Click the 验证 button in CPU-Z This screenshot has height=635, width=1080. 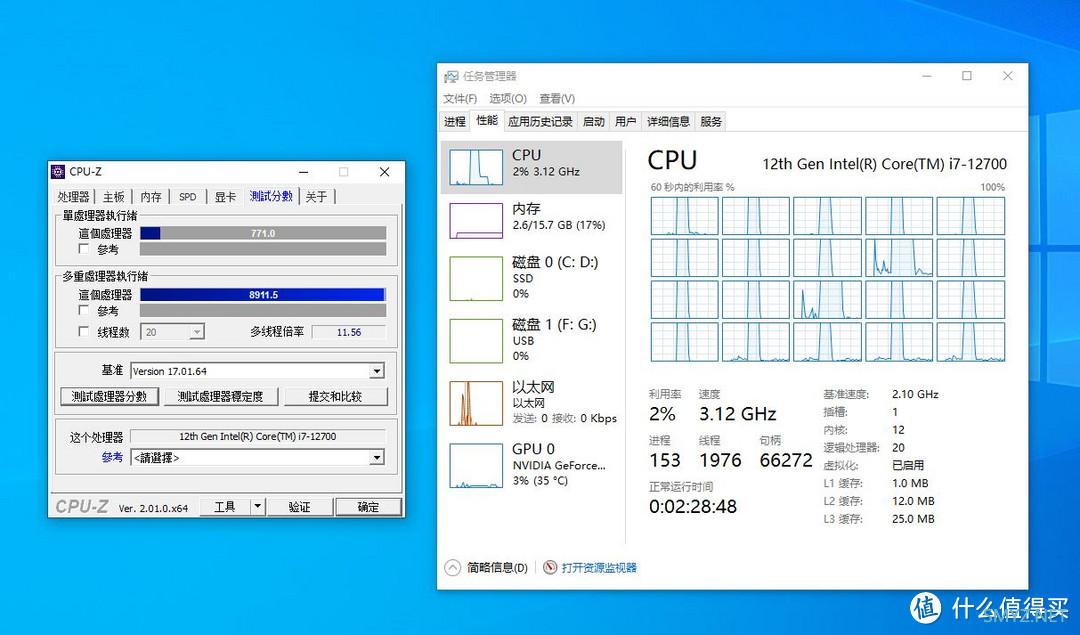point(299,507)
